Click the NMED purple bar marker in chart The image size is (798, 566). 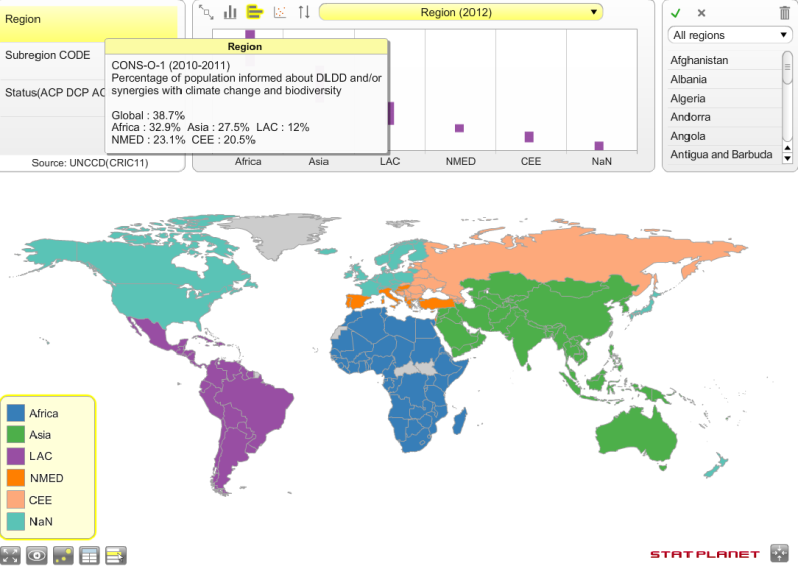[x=460, y=128]
